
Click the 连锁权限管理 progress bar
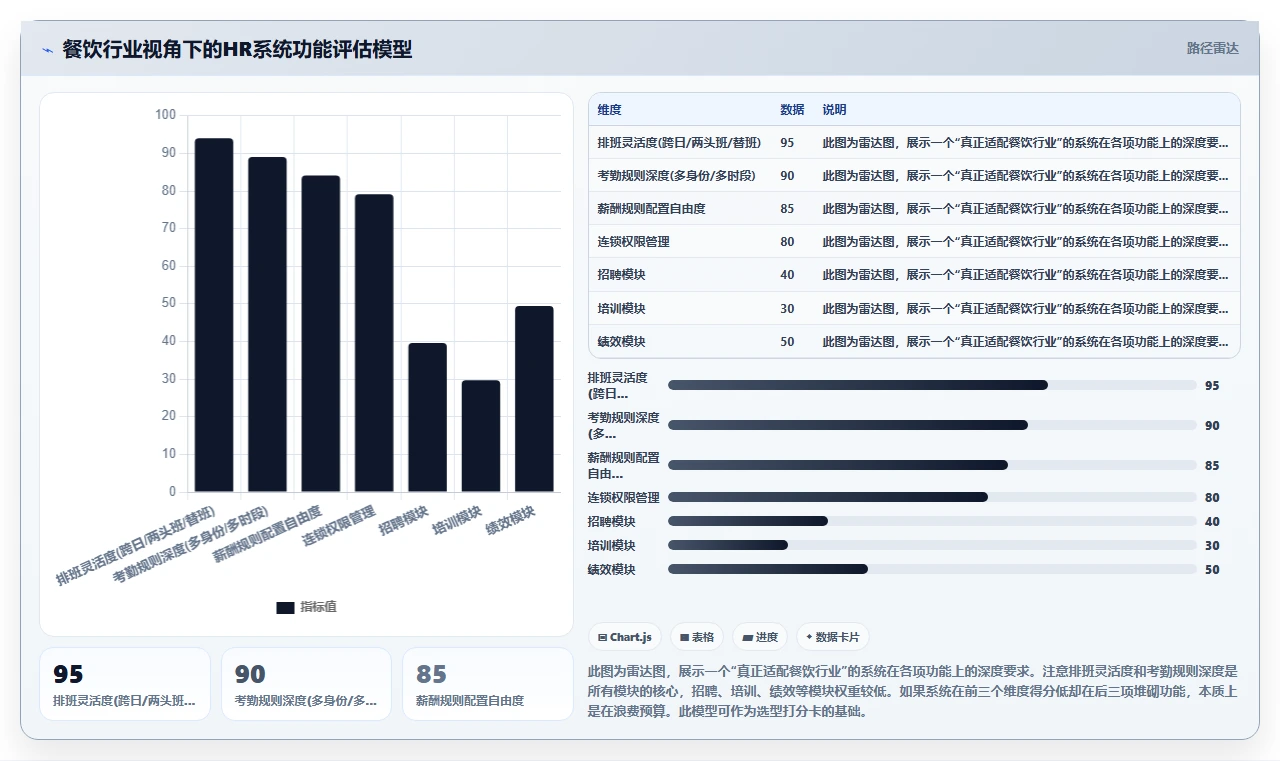[x=932, y=497]
